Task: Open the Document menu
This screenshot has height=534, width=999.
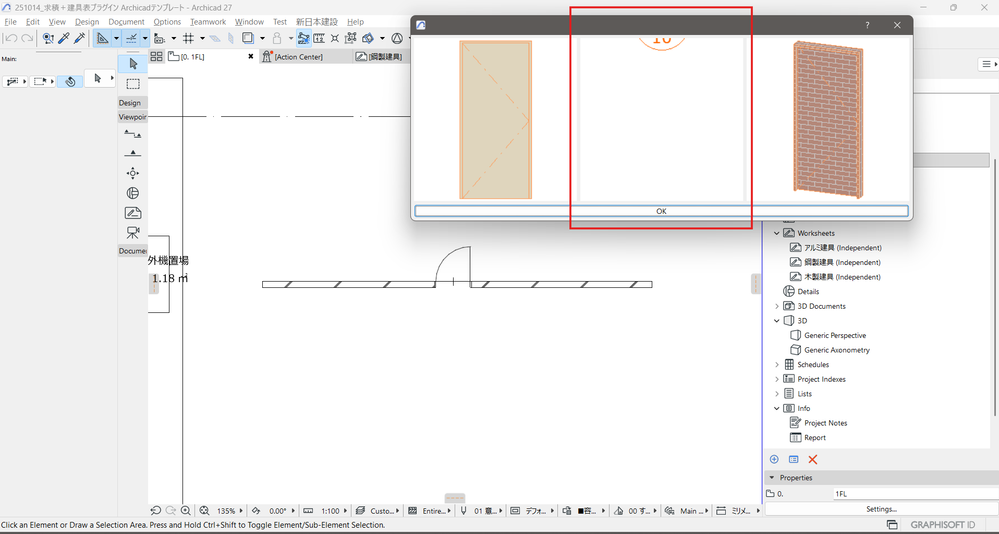Action: pos(126,22)
